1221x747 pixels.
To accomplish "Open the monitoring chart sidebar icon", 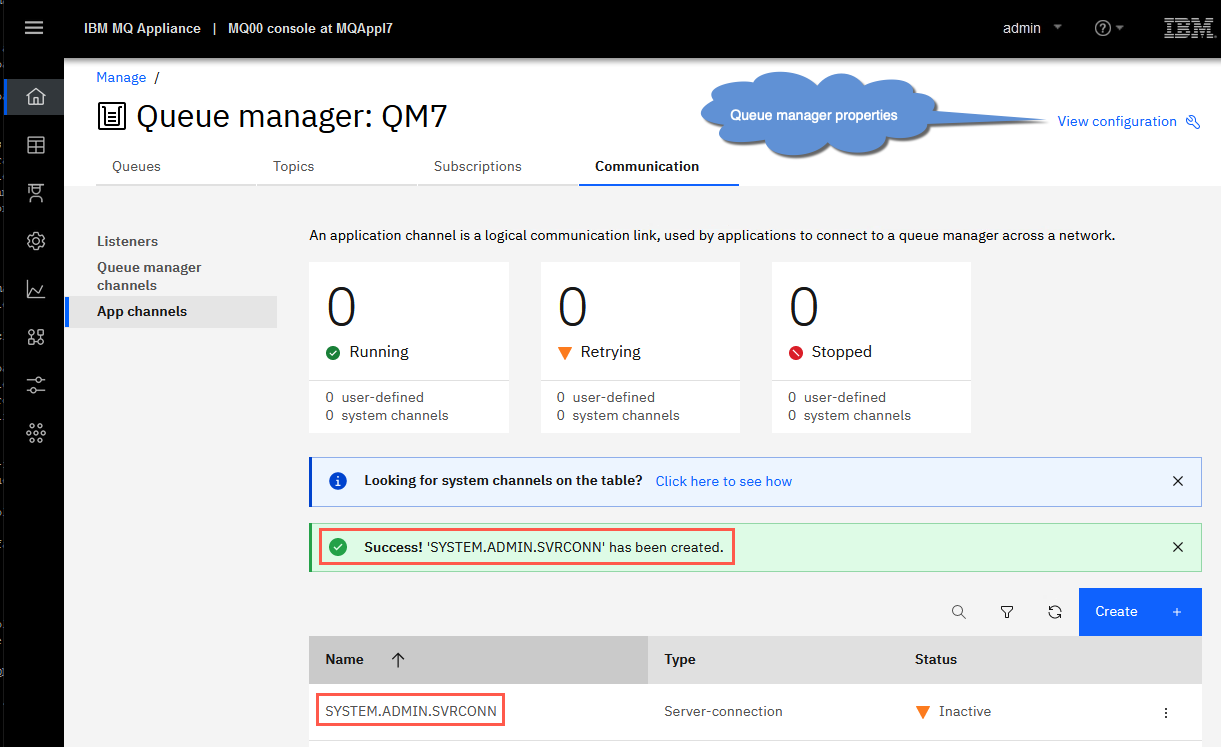I will [36, 289].
